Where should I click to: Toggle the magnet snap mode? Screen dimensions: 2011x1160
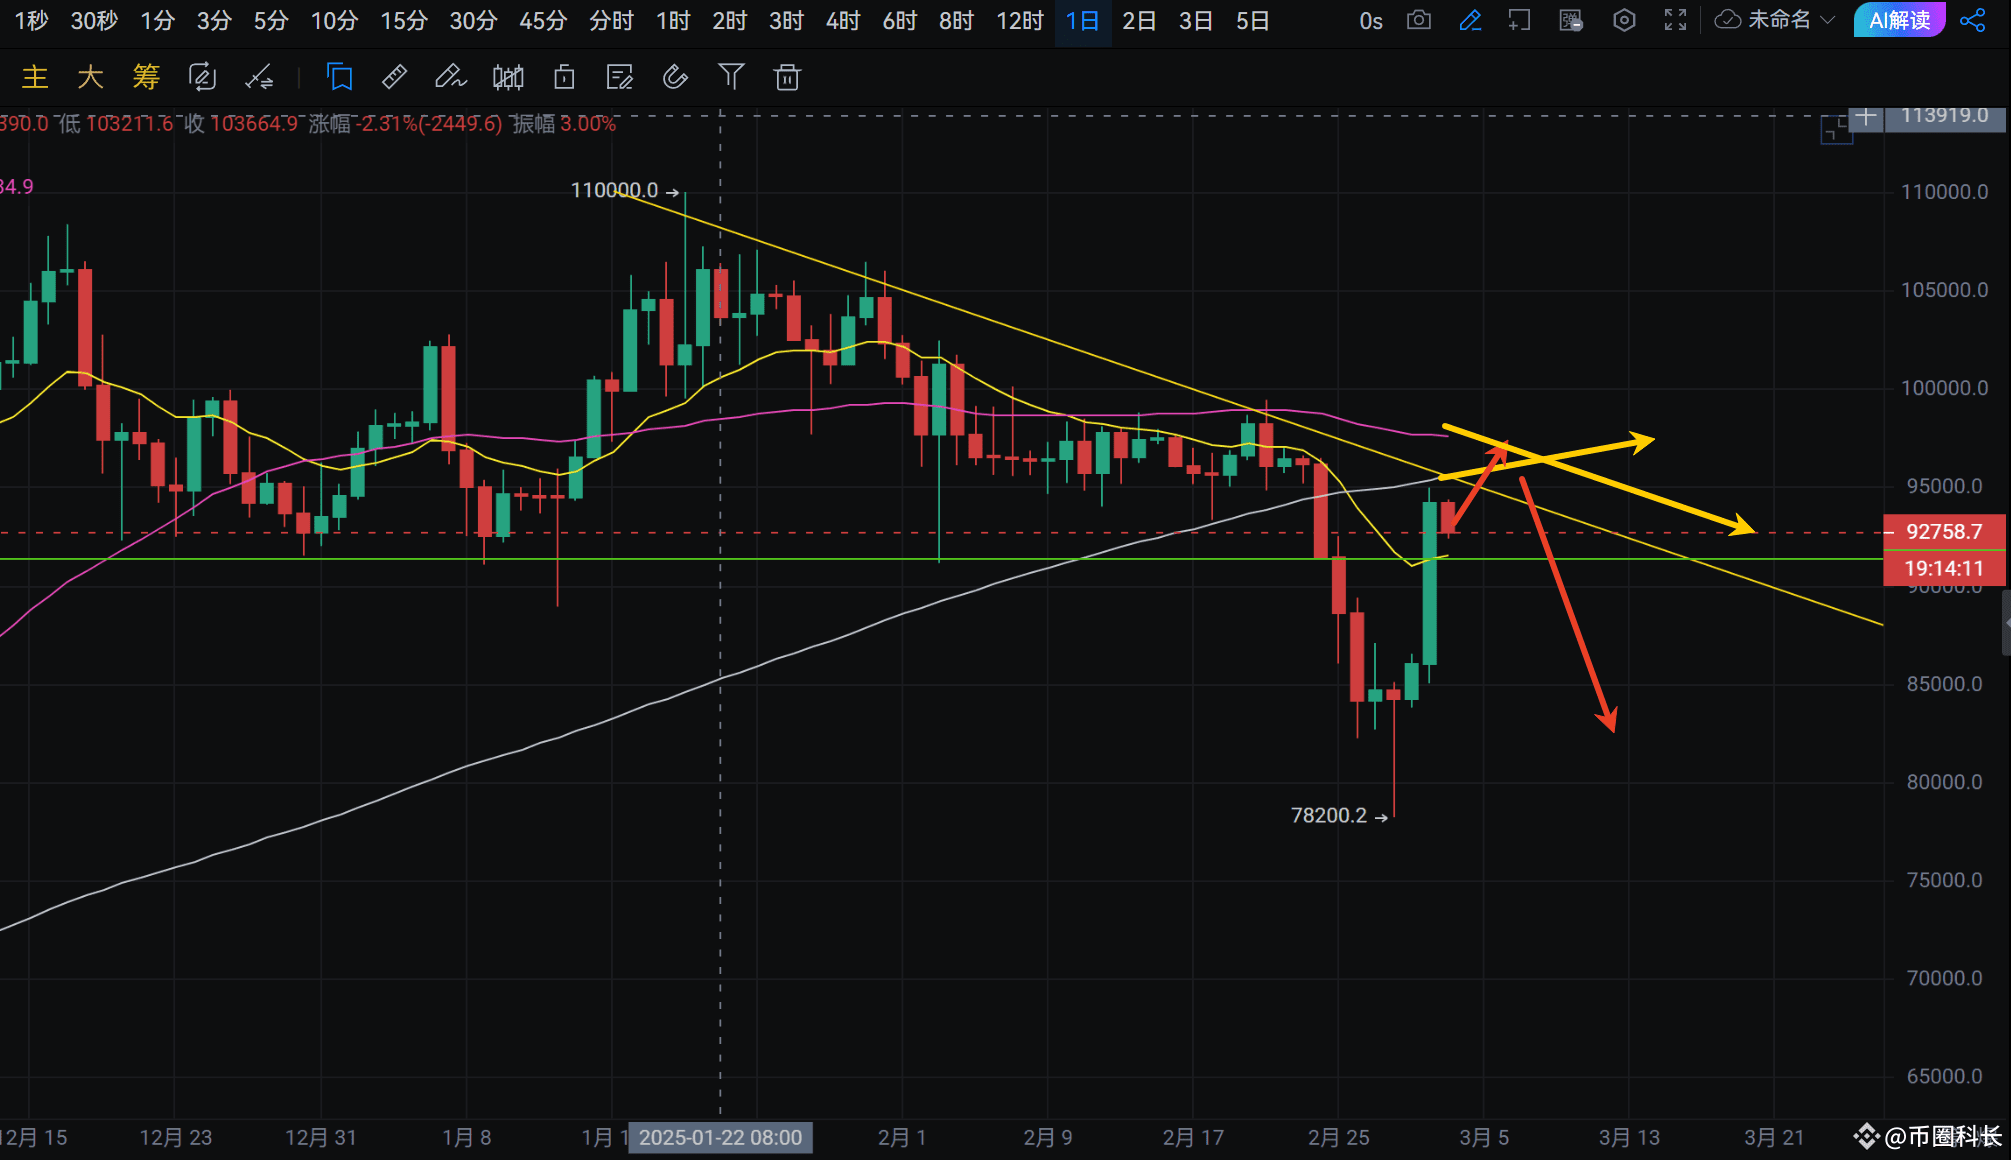(675, 77)
